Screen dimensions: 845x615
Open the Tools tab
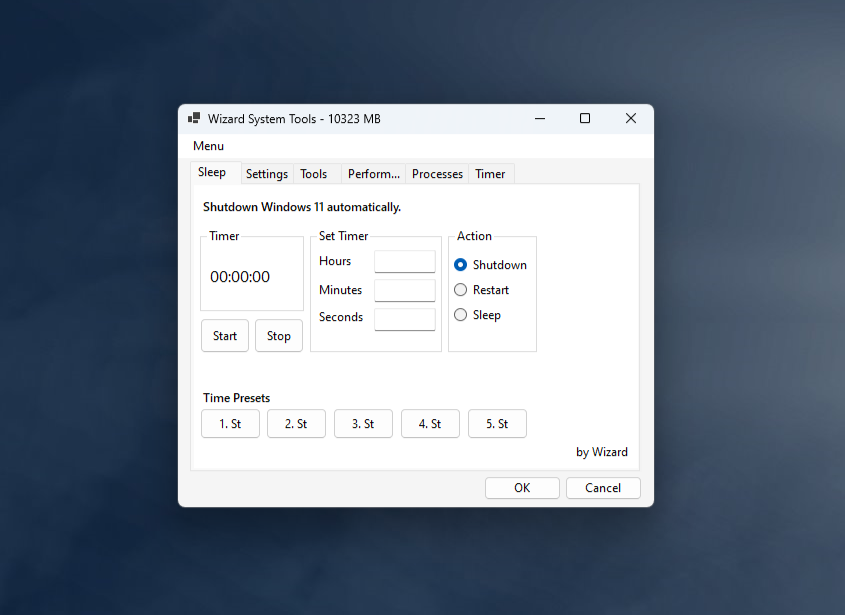click(x=312, y=173)
